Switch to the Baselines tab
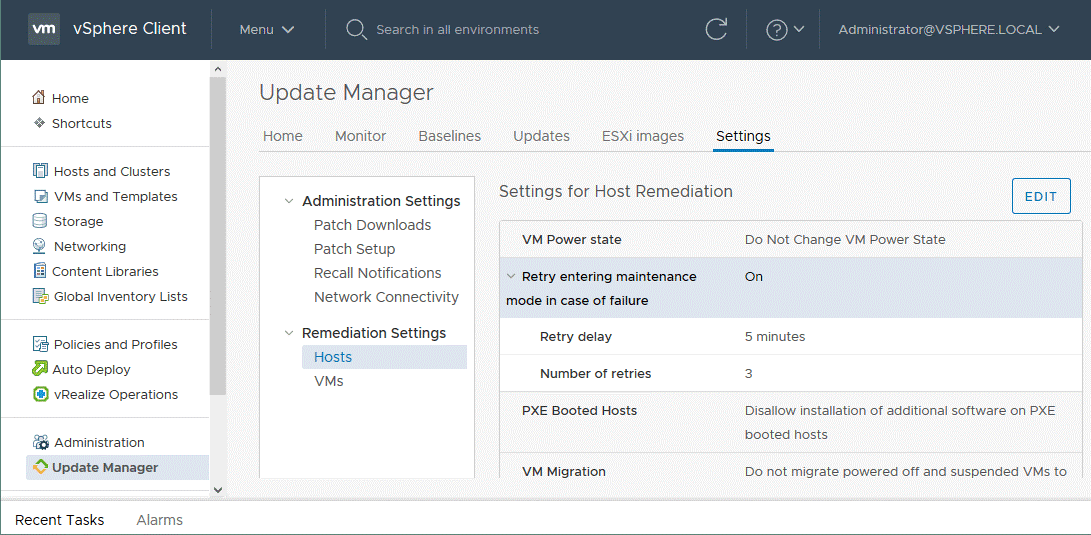The image size is (1091, 535). tap(449, 136)
